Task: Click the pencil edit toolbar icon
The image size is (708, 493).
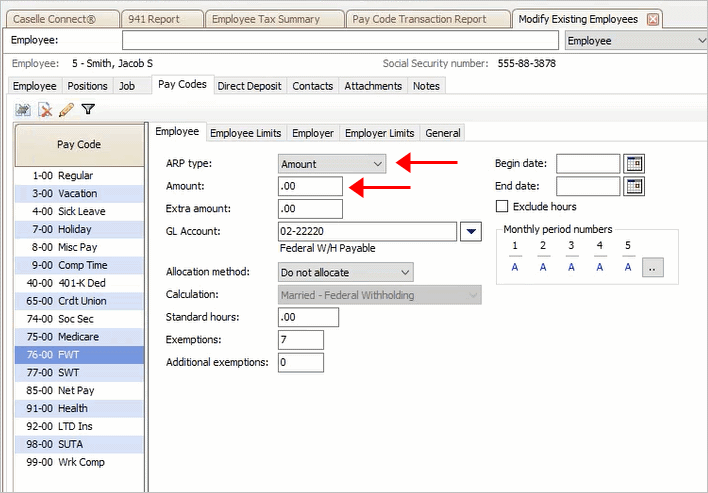Action: [66, 109]
